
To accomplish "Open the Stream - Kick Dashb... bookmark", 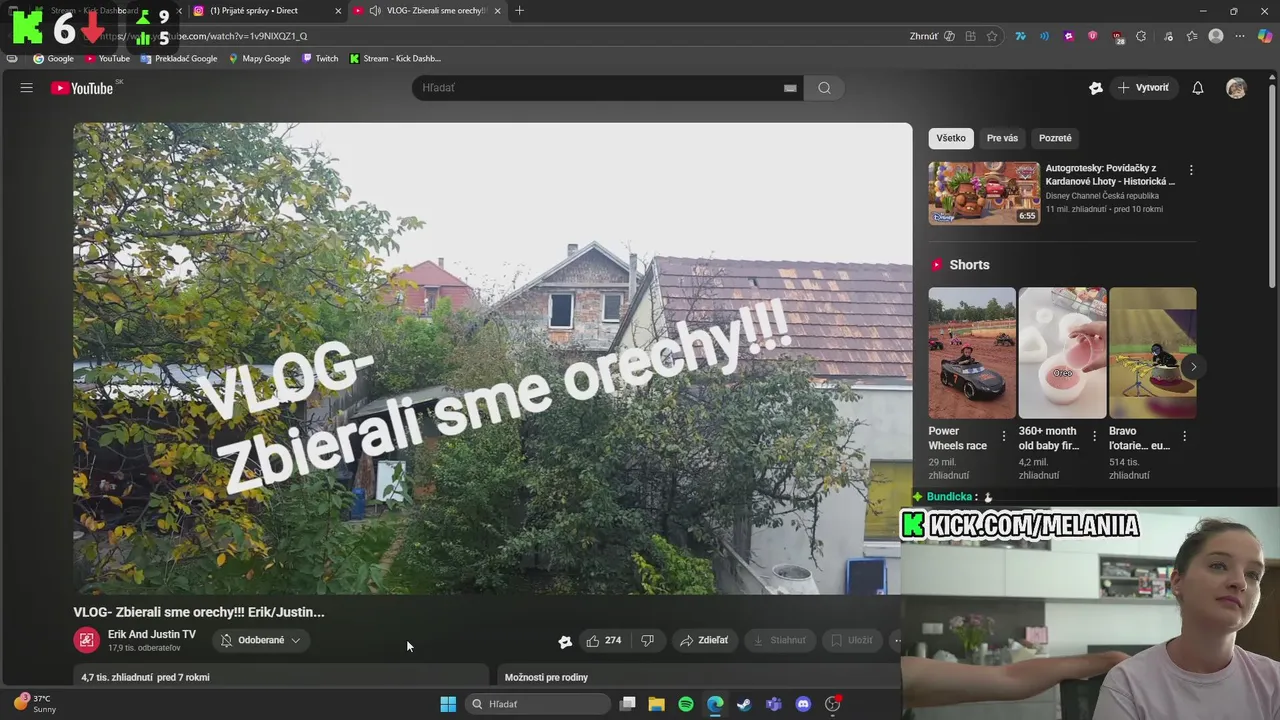I will (x=395, y=58).
